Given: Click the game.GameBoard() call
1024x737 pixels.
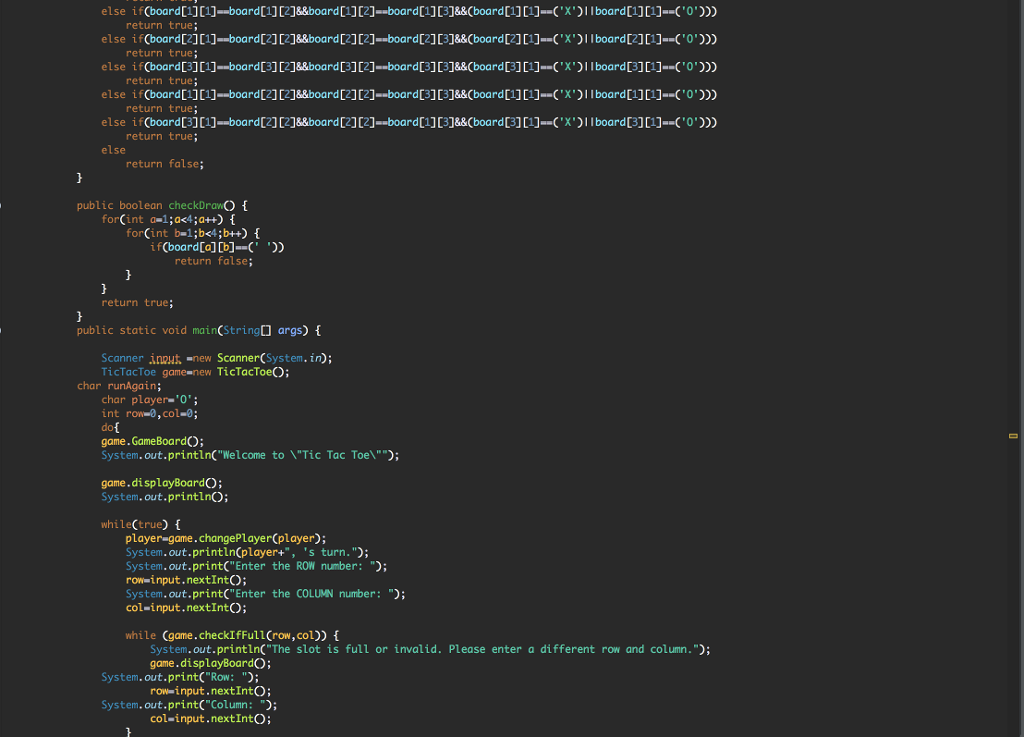Looking at the screenshot, I should point(152,441).
